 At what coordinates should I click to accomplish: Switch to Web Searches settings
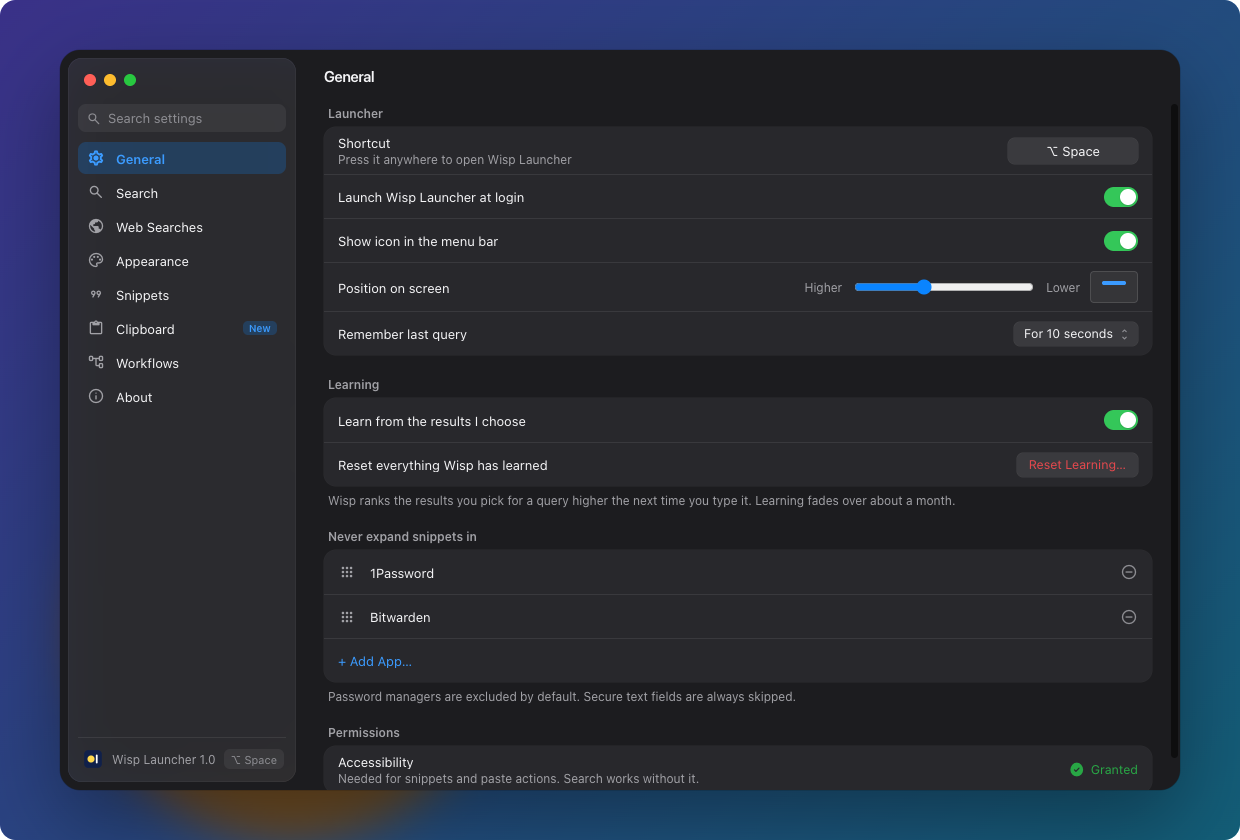[x=182, y=227]
